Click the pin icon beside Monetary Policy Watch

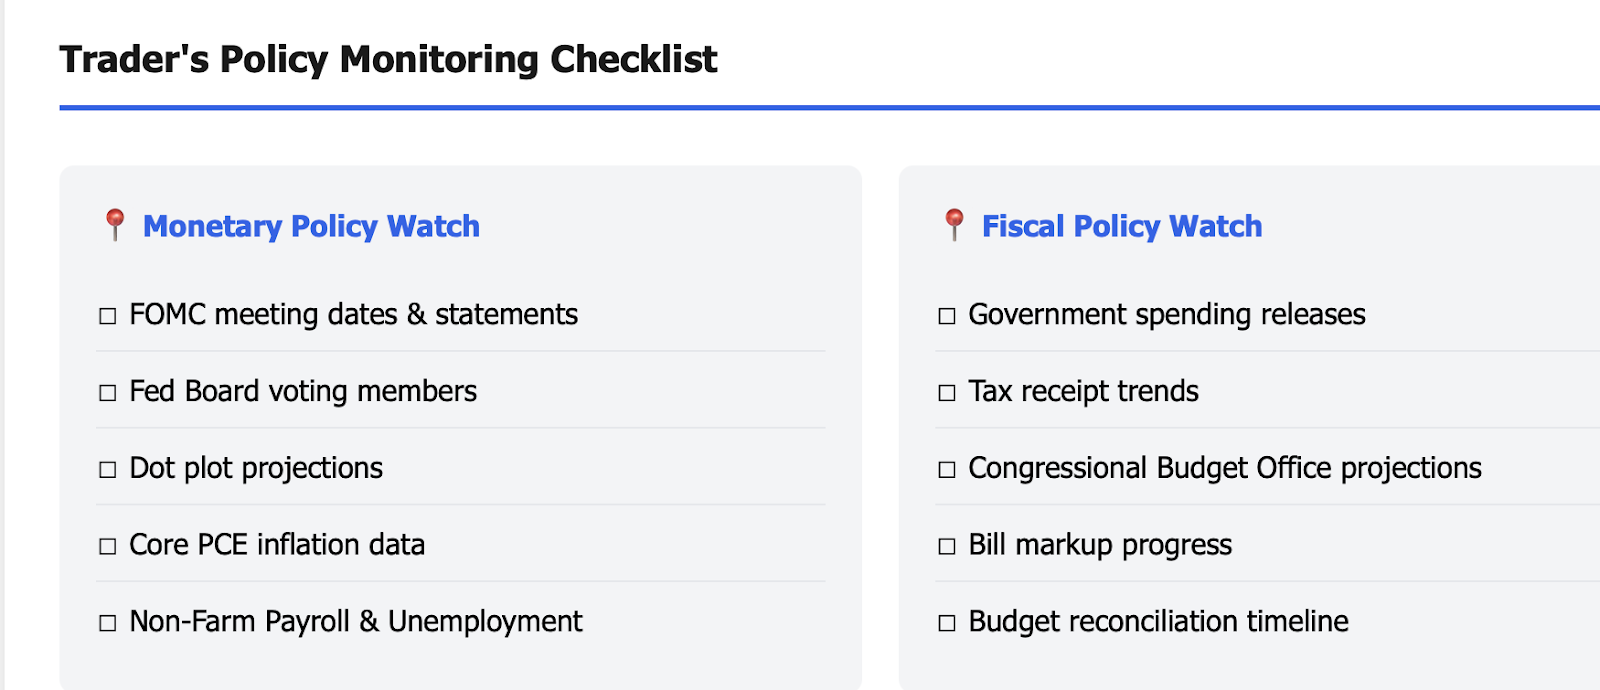pyautogui.click(x=115, y=225)
